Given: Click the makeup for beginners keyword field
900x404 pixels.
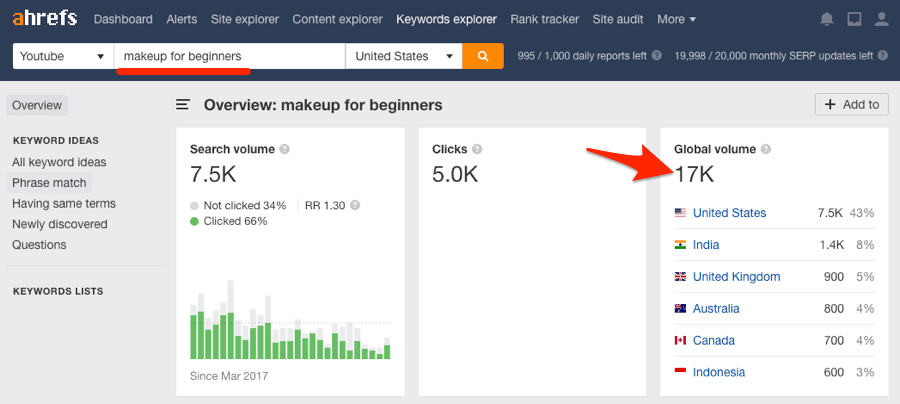Looking at the screenshot, I should click(x=230, y=56).
